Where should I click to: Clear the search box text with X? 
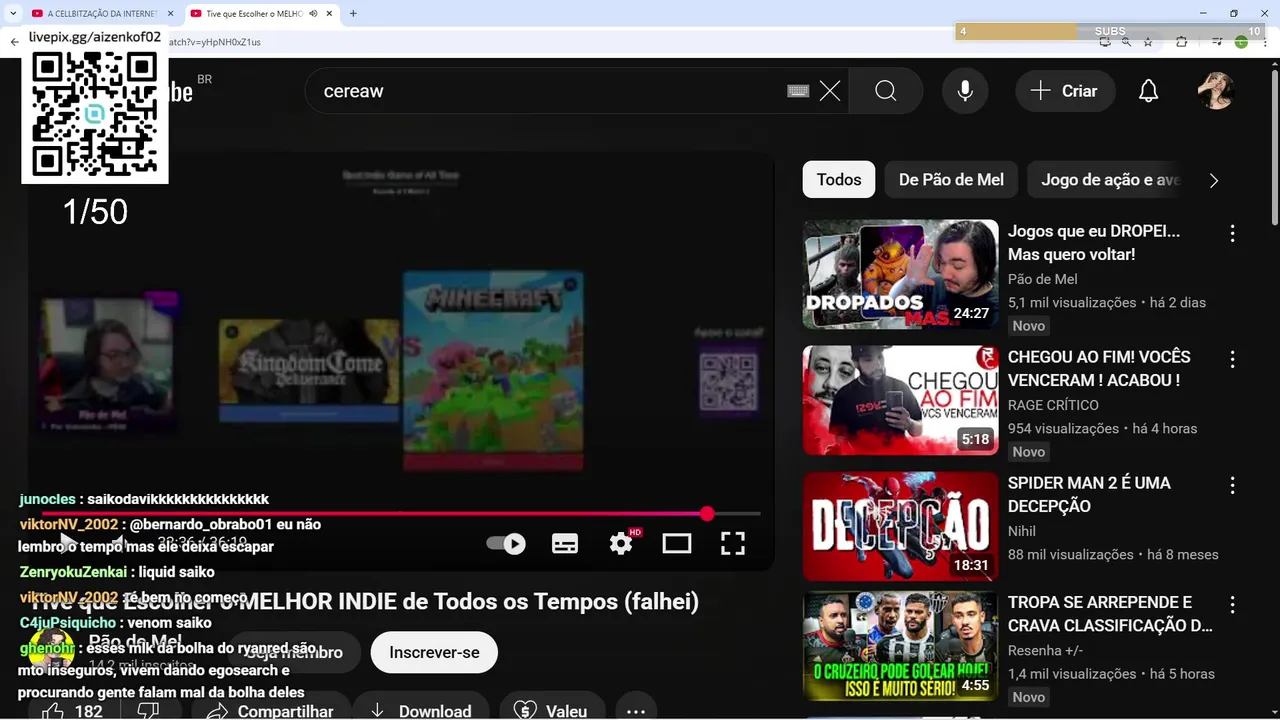[x=830, y=91]
